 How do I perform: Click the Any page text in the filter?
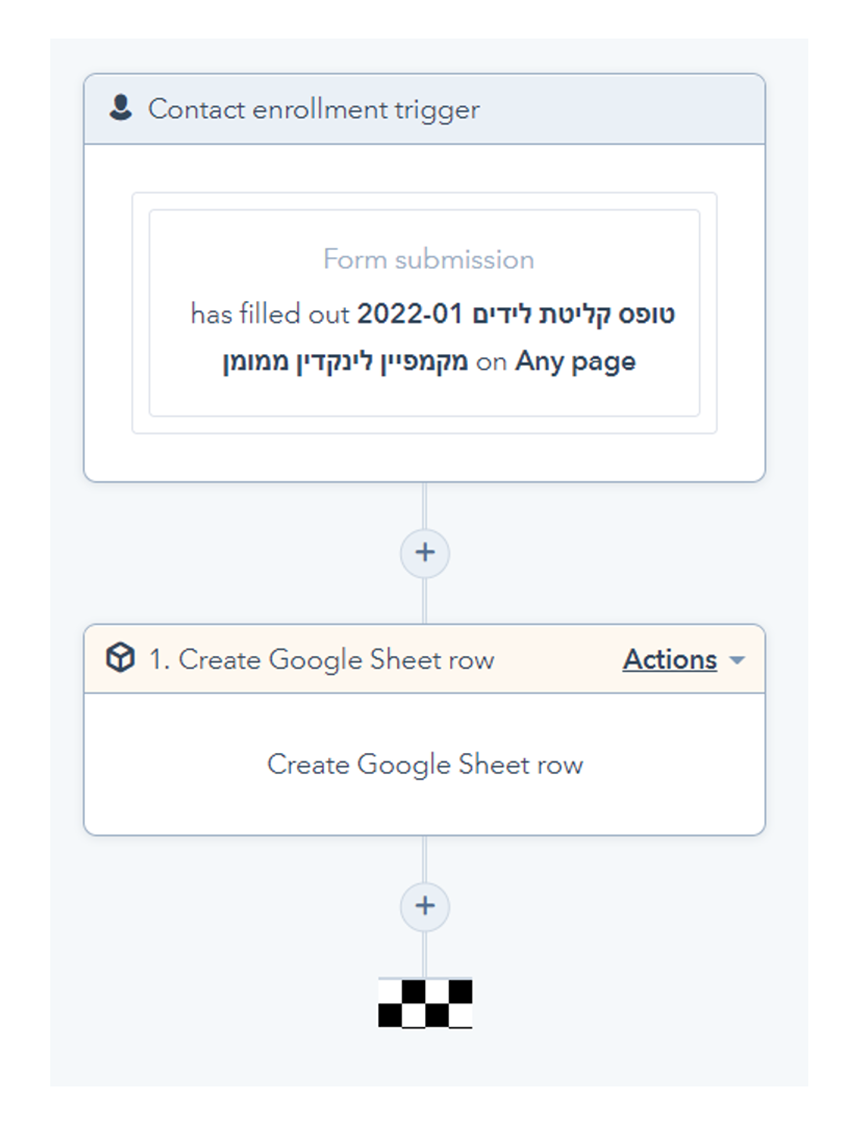click(x=575, y=362)
